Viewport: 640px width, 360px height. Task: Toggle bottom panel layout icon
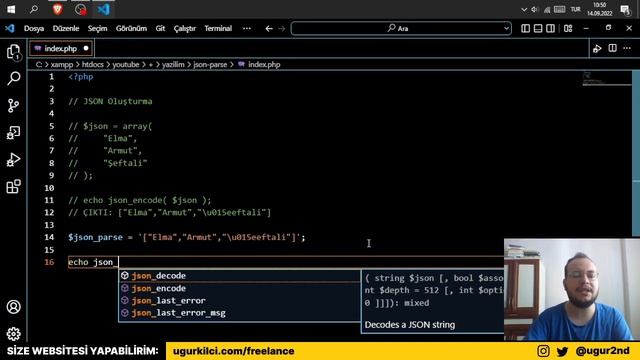click(538, 28)
